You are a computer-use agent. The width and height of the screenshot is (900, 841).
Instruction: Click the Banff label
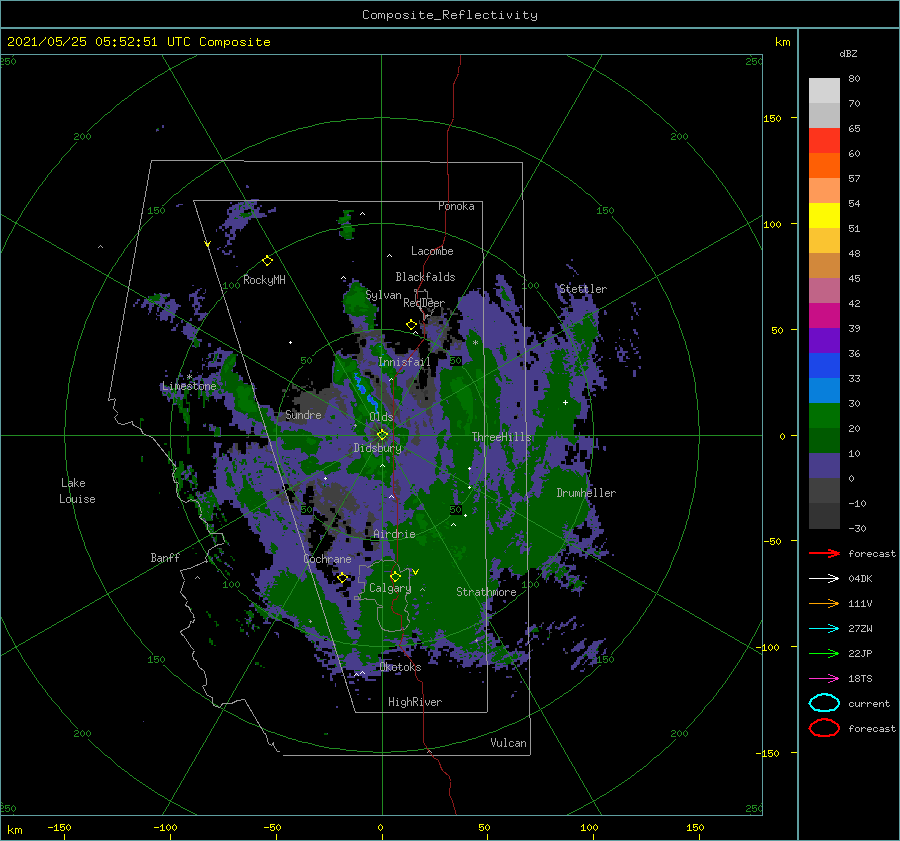point(165,557)
